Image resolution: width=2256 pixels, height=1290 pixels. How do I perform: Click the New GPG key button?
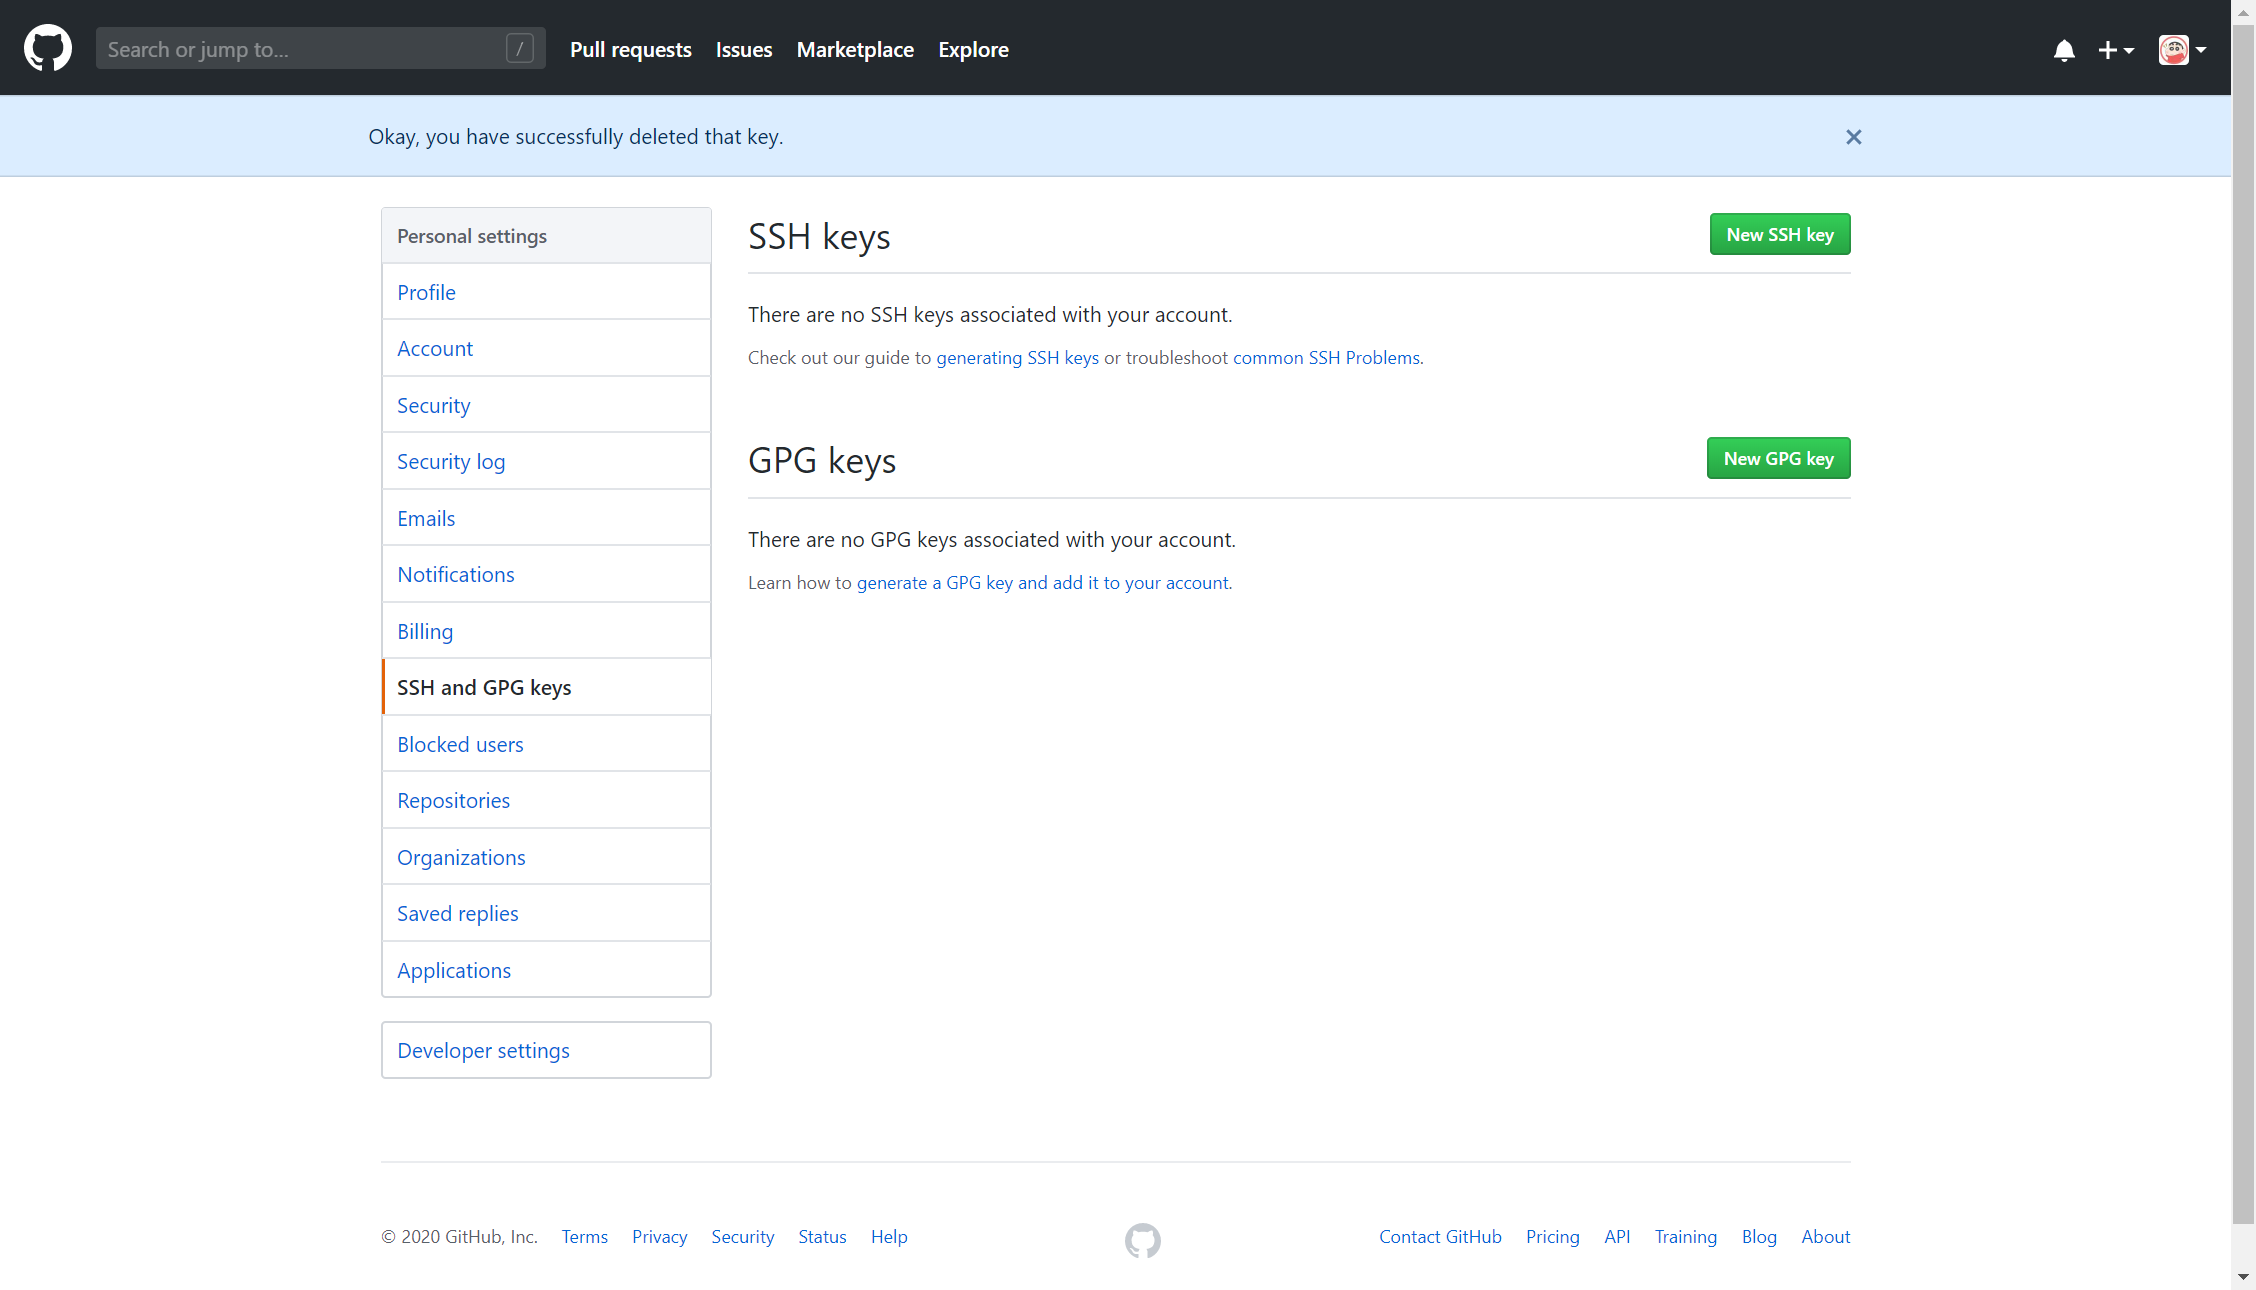pos(1778,458)
